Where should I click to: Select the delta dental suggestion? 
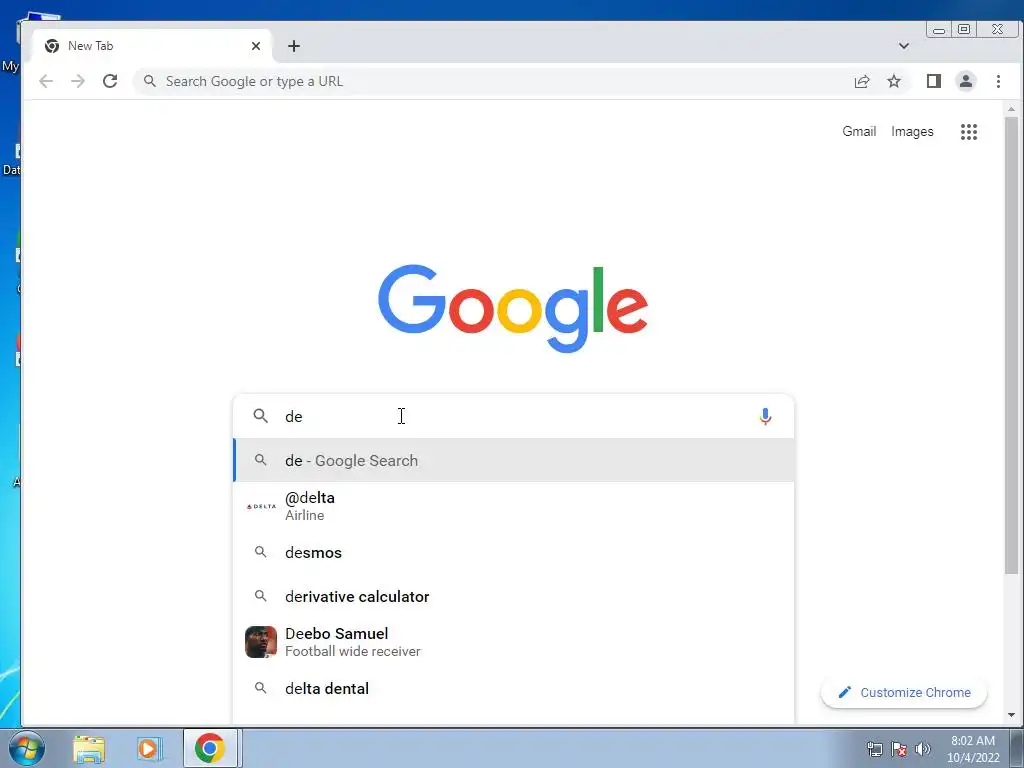coord(514,688)
